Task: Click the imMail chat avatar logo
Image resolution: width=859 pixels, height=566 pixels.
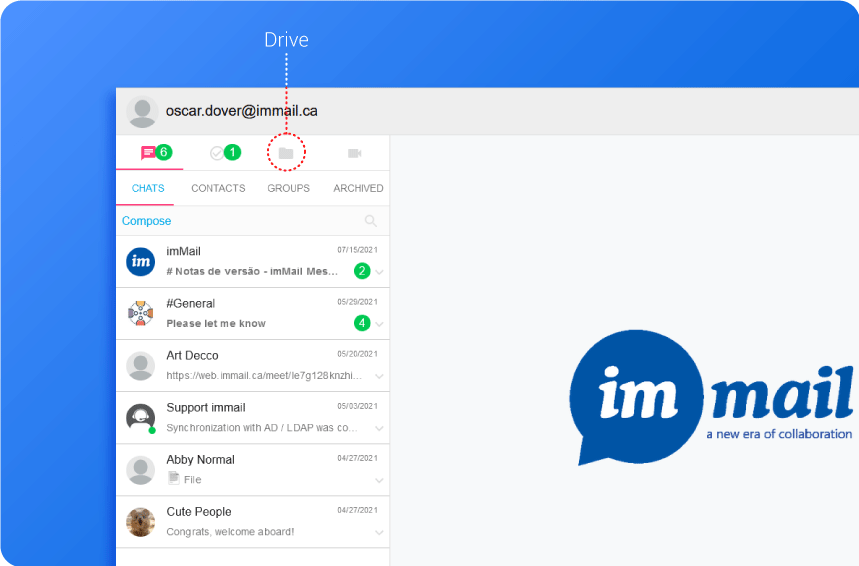Action: pos(141,261)
